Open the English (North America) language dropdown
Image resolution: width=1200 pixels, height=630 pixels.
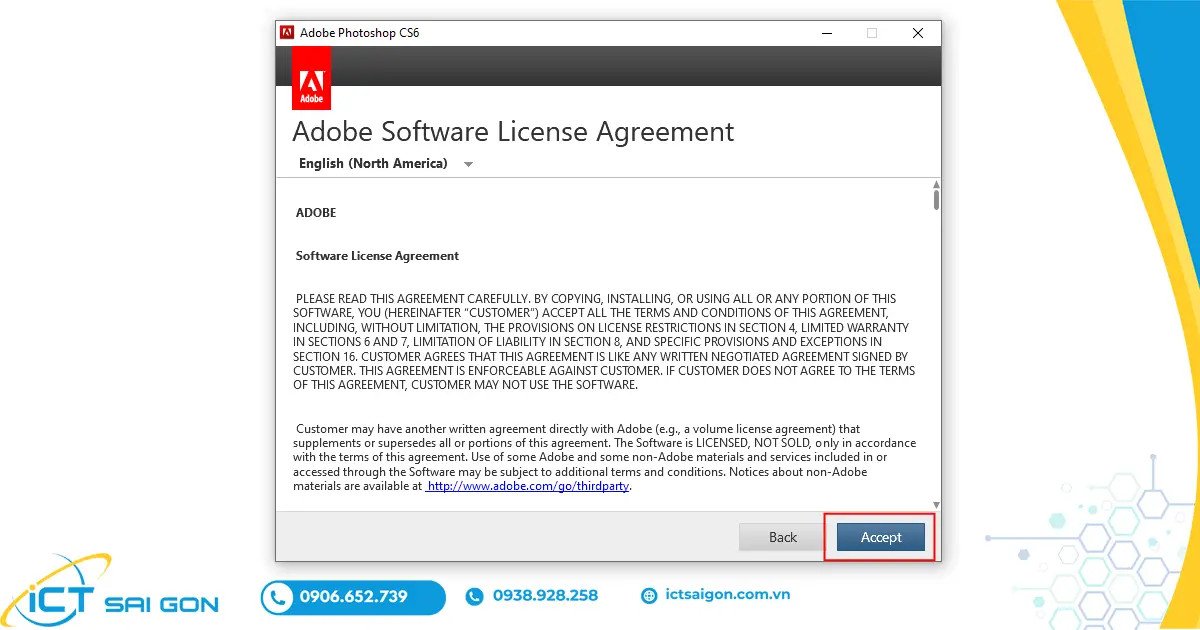coord(373,163)
